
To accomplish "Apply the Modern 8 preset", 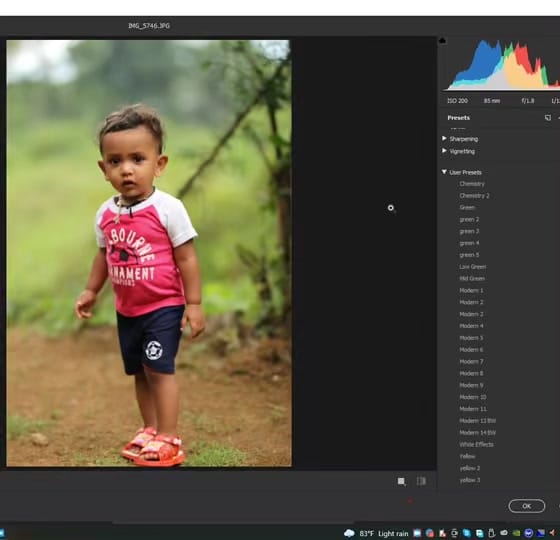I will pyautogui.click(x=471, y=373).
